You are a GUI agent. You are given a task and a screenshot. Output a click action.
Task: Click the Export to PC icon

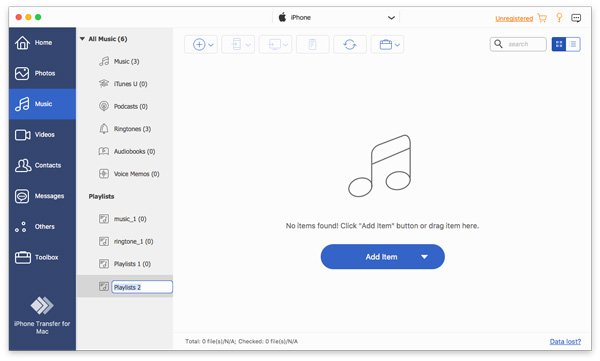point(274,44)
